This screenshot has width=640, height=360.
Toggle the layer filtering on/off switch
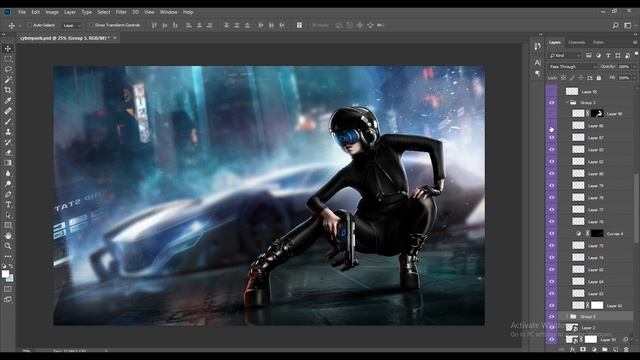point(636,54)
